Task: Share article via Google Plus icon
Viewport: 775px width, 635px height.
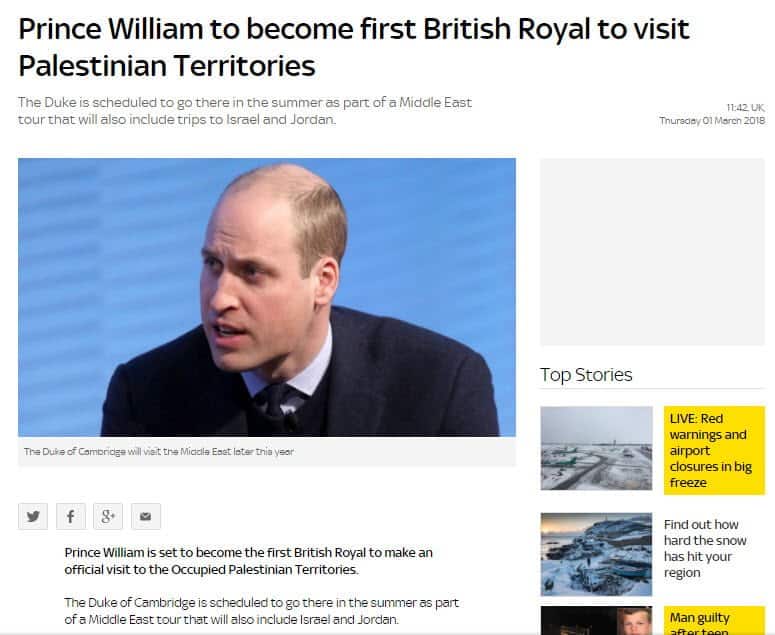Action: point(108,516)
